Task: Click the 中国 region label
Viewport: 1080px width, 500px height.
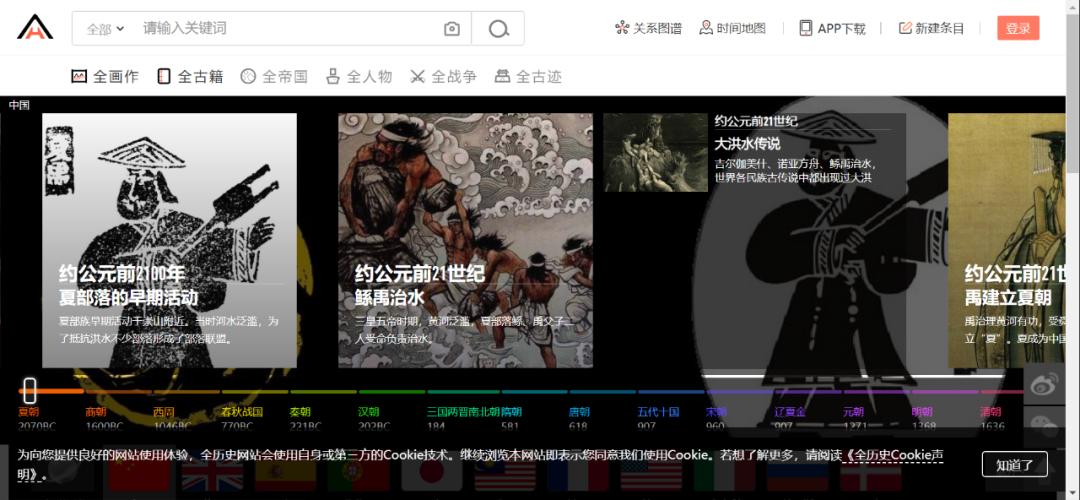Action: pos(19,105)
